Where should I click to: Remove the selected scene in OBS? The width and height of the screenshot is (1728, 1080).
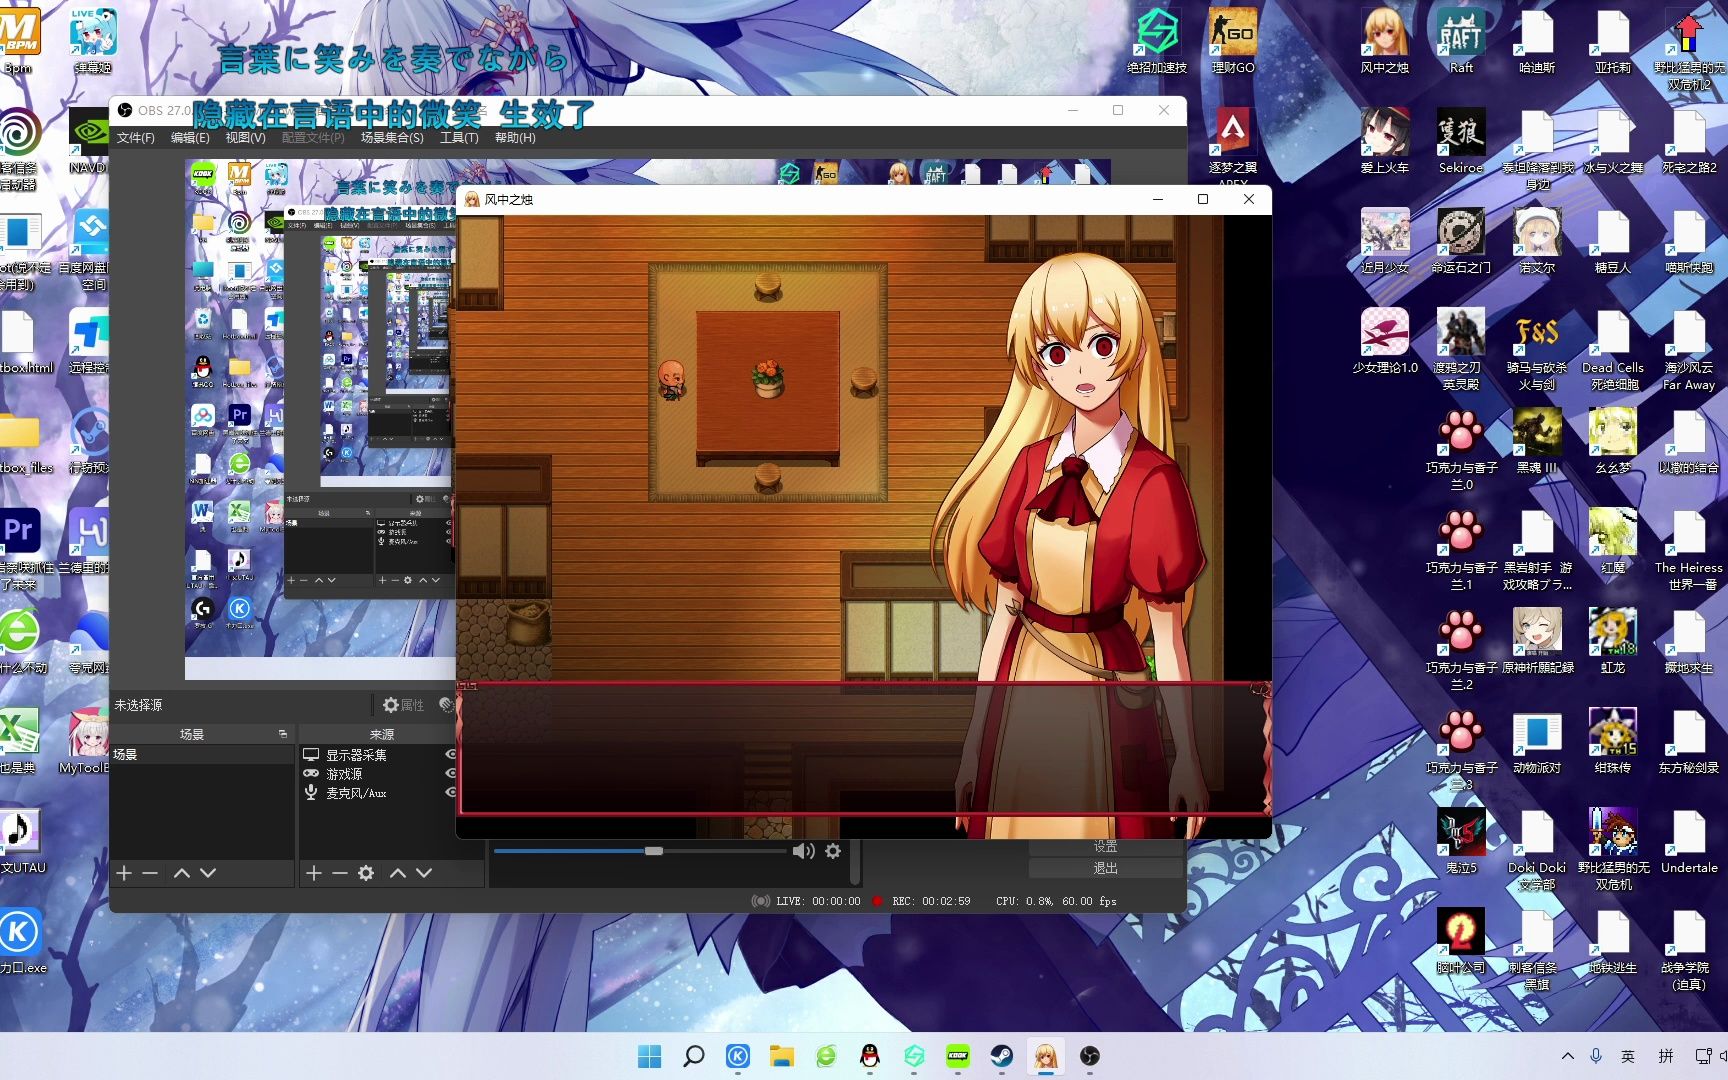pos(150,873)
